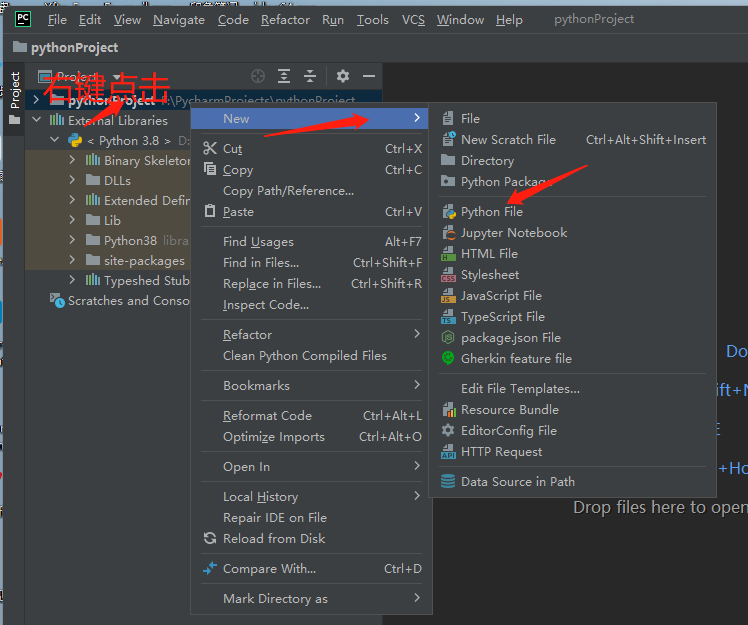Click the Paste clipboard icon

pos(210,211)
